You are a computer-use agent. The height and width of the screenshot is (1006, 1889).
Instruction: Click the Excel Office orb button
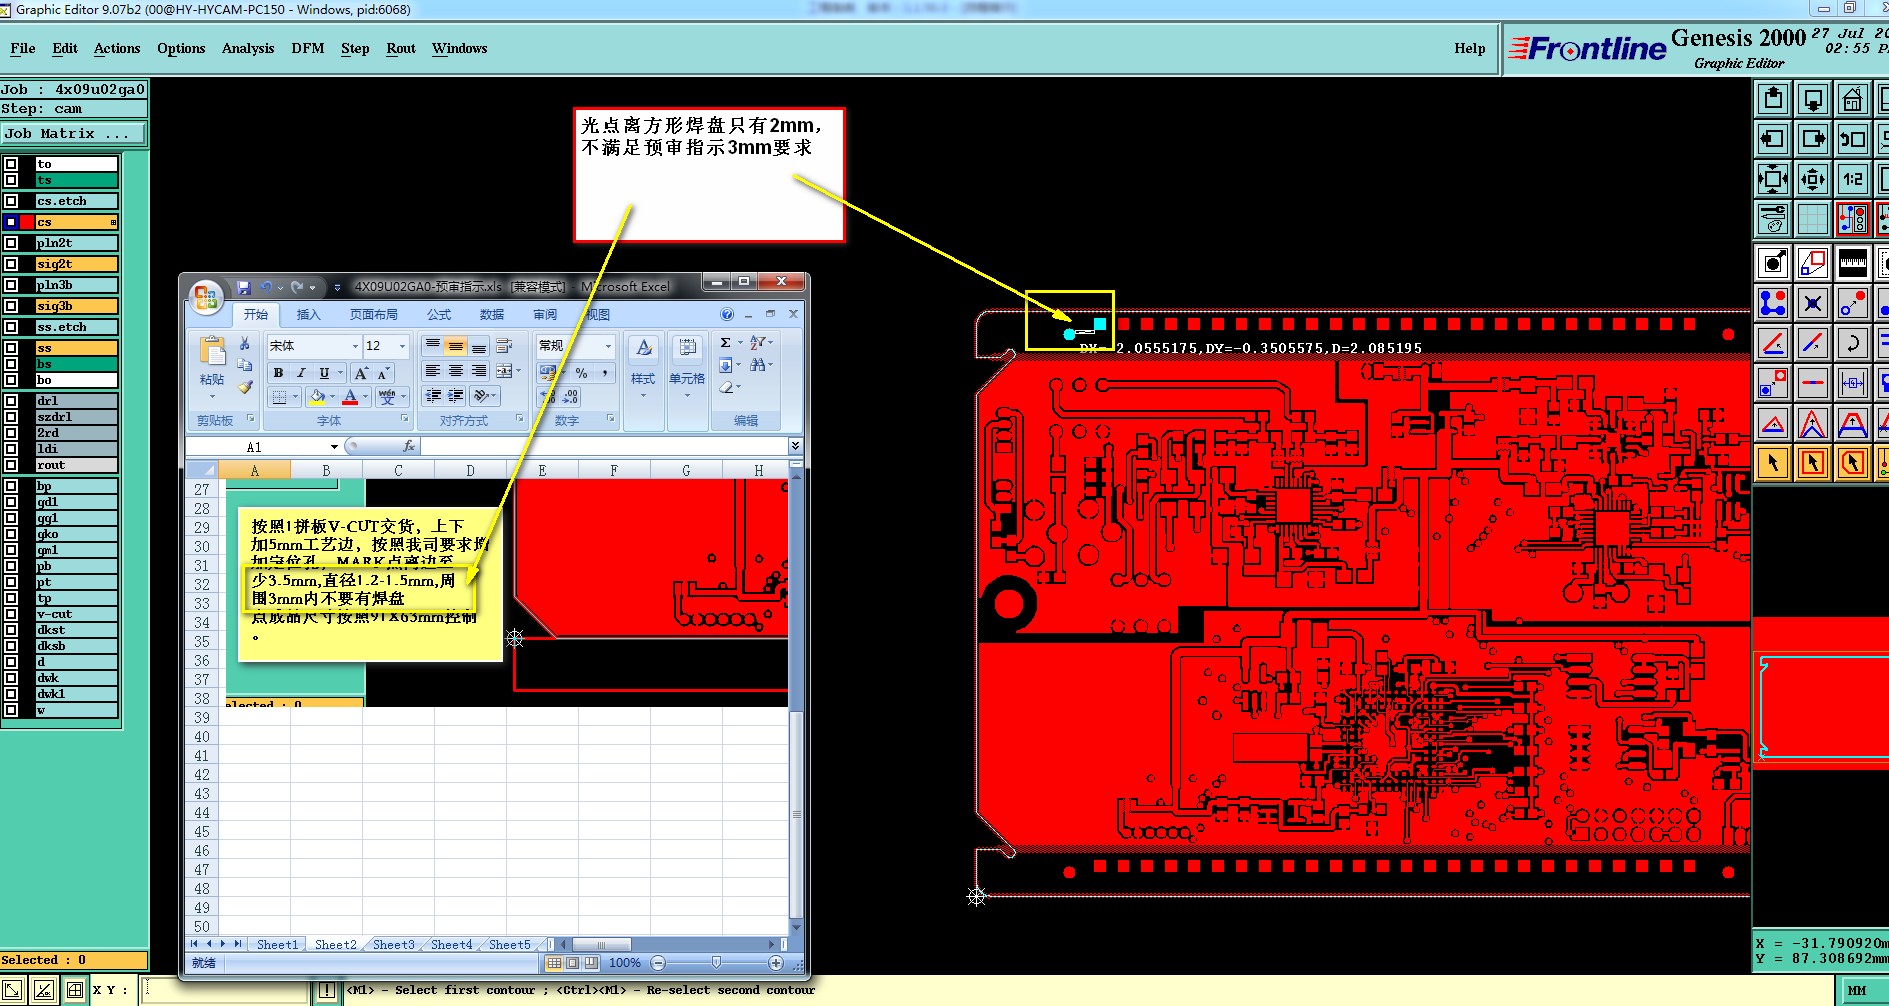(x=206, y=296)
